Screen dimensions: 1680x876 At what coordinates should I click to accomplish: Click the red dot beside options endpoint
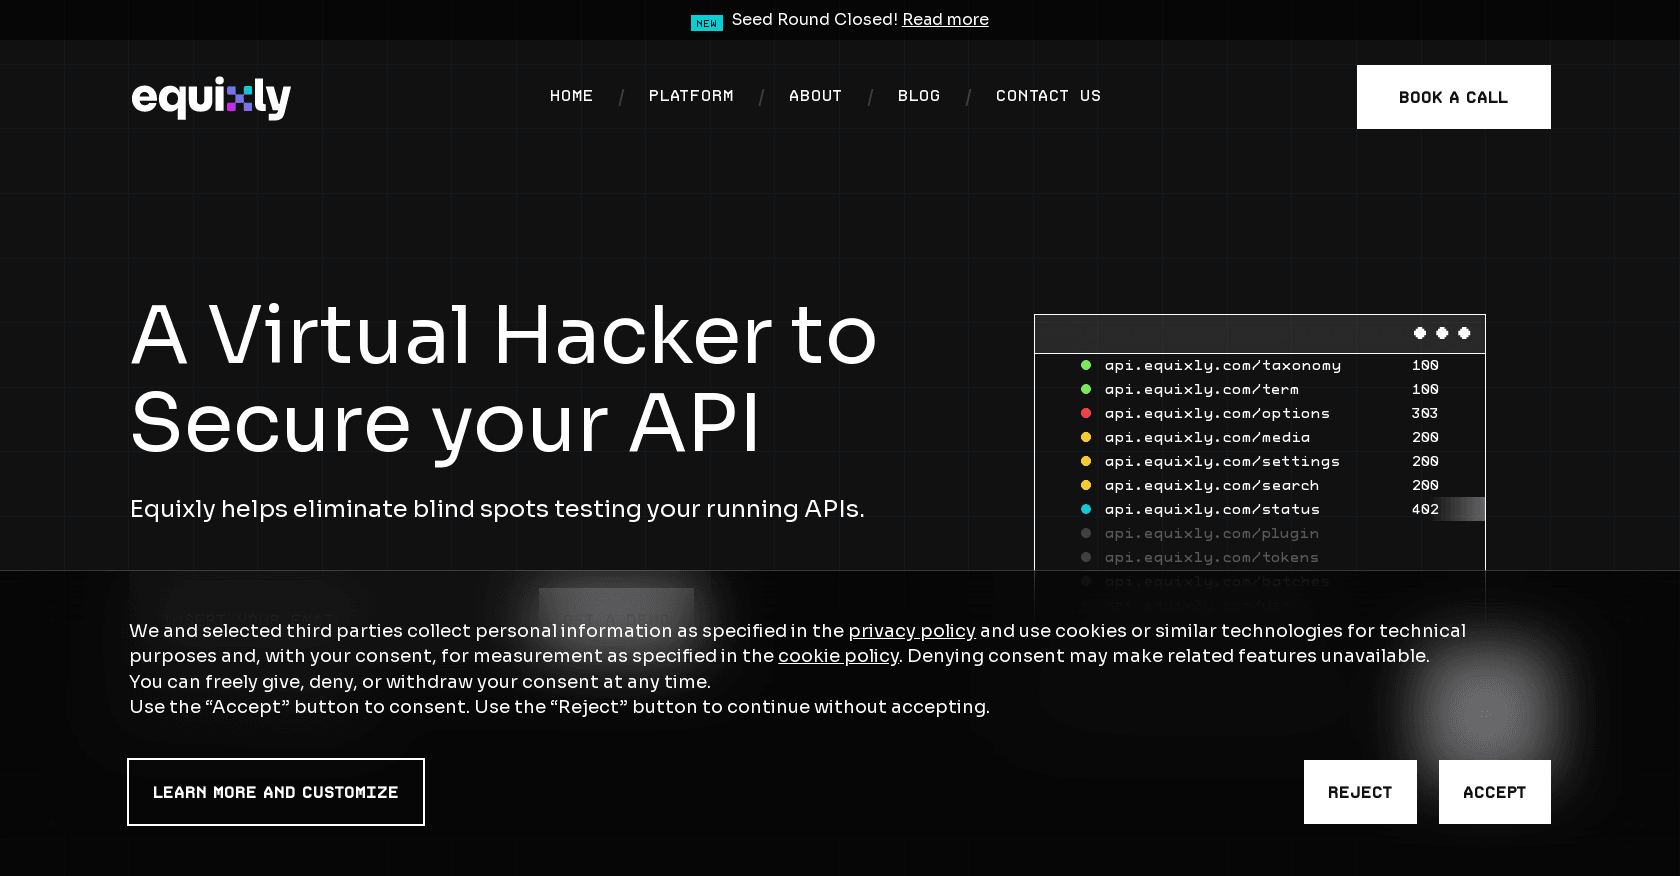click(1086, 414)
